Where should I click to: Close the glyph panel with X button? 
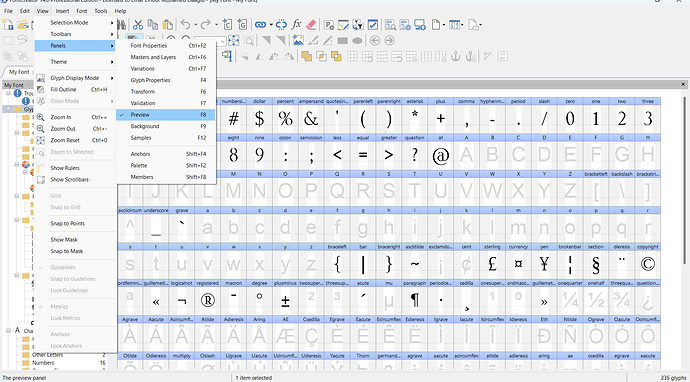(x=683, y=84)
